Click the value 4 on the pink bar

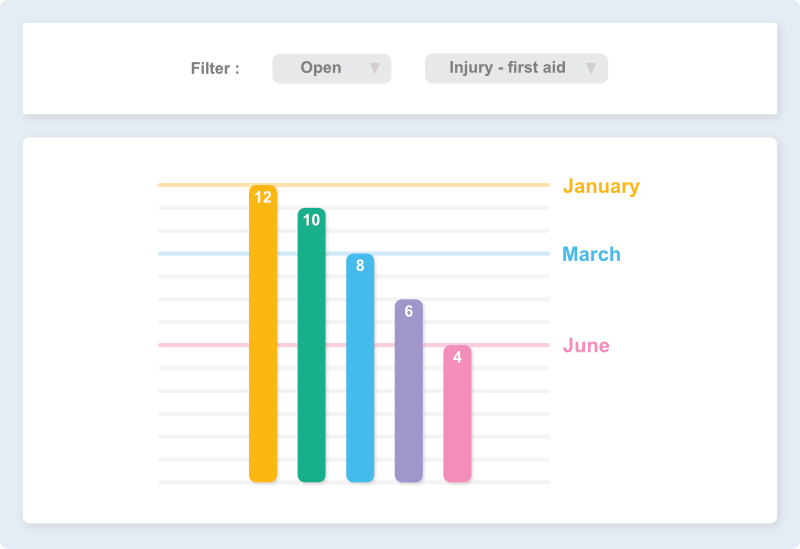coord(457,357)
